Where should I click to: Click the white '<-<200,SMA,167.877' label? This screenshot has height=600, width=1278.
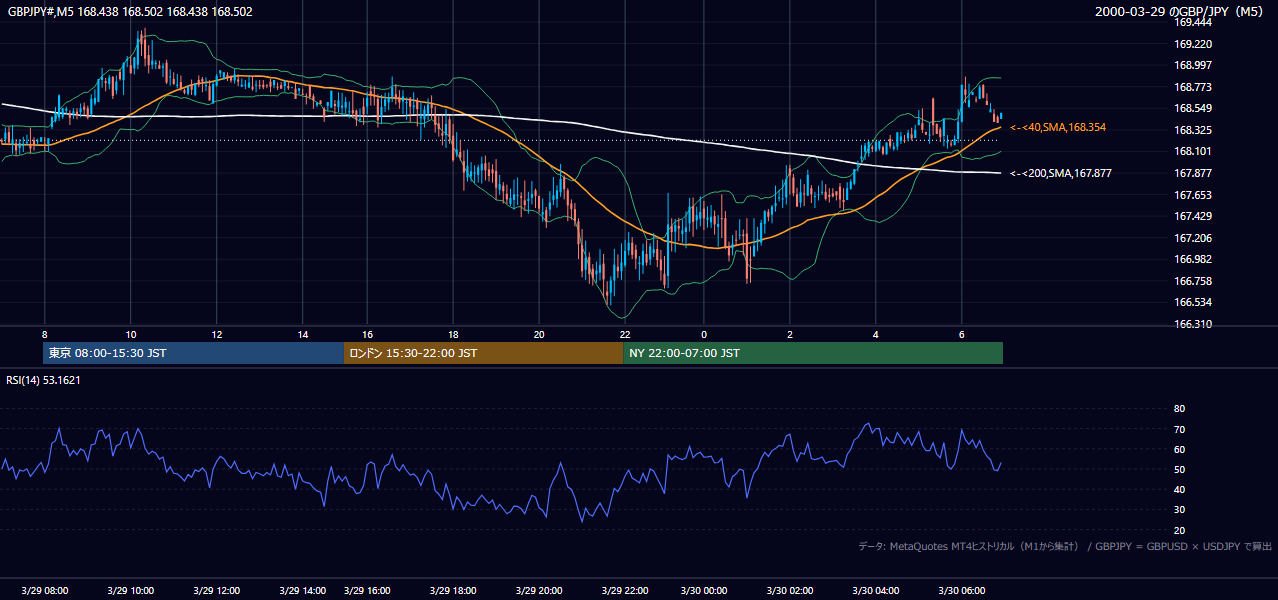pyautogui.click(x=1061, y=173)
